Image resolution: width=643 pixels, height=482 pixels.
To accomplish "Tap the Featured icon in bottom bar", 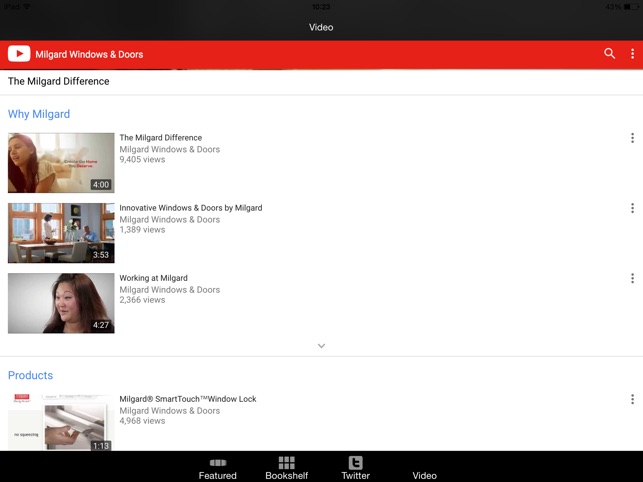I will click(x=218, y=463).
